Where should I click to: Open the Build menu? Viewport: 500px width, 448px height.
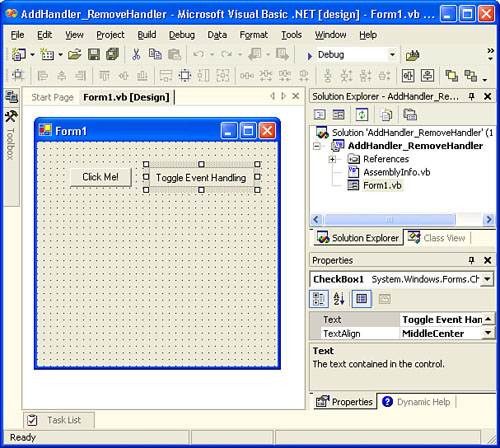(x=147, y=35)
